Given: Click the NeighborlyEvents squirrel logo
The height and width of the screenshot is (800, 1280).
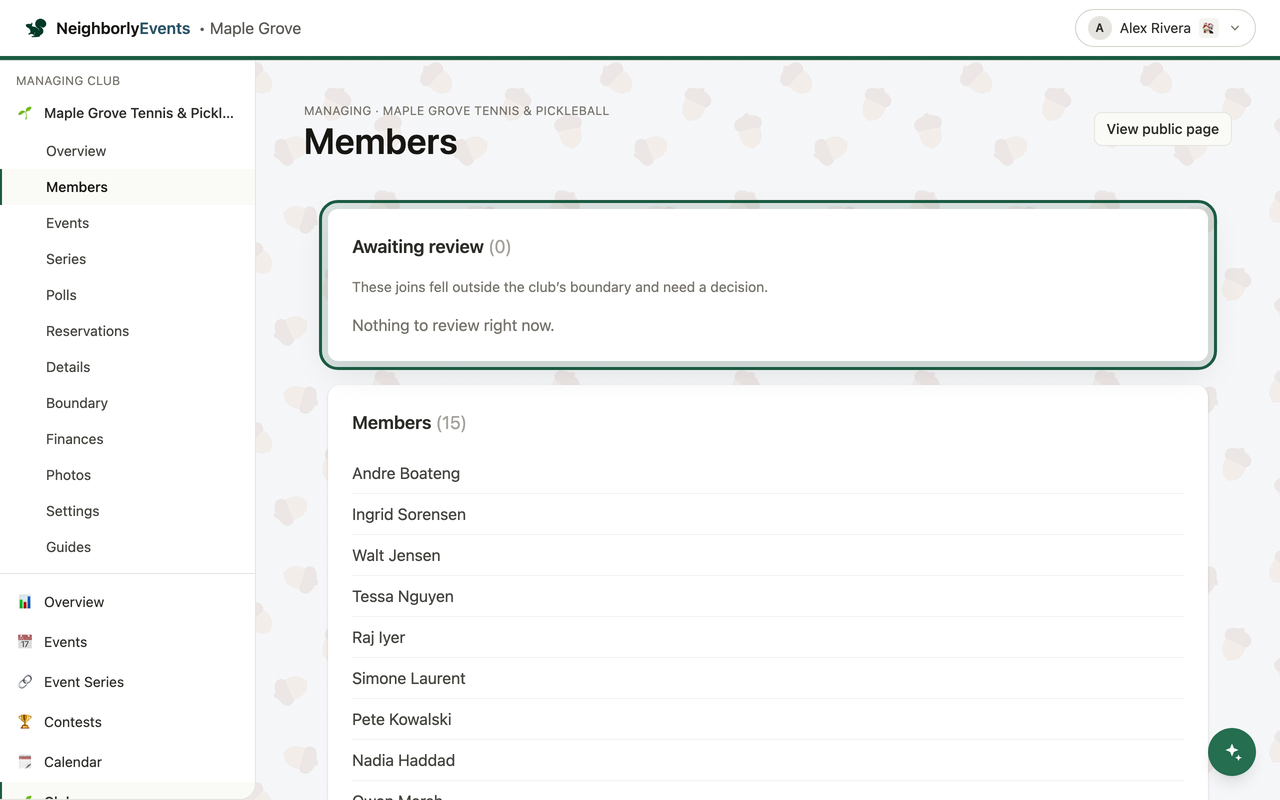Looking at the screenshot, I should (36, 28).
